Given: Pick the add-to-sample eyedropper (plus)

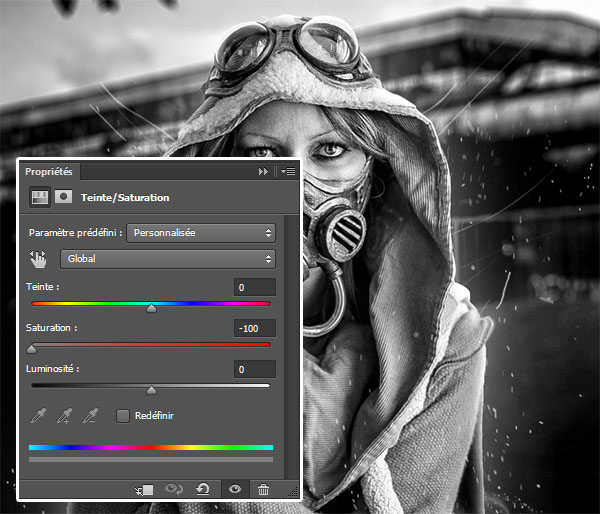Looking at the screenshot, I should point(65,415).
